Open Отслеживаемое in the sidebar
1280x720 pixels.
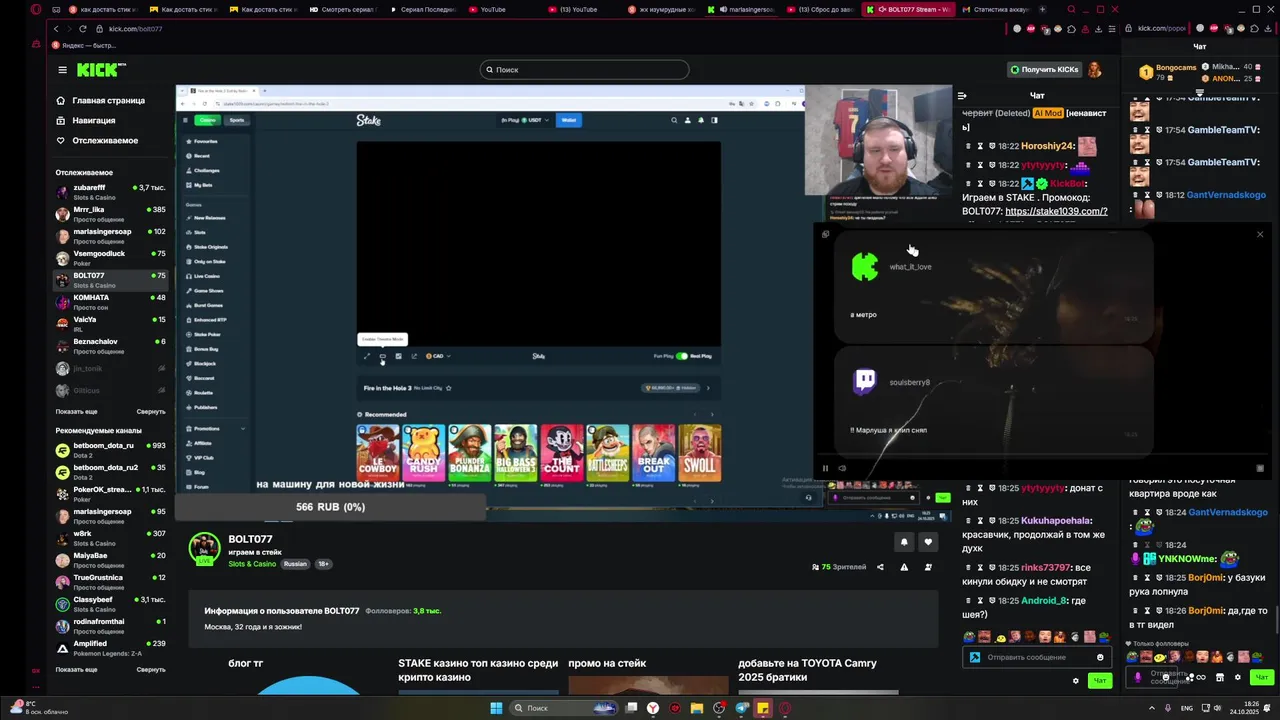click(x=97, y=140)
